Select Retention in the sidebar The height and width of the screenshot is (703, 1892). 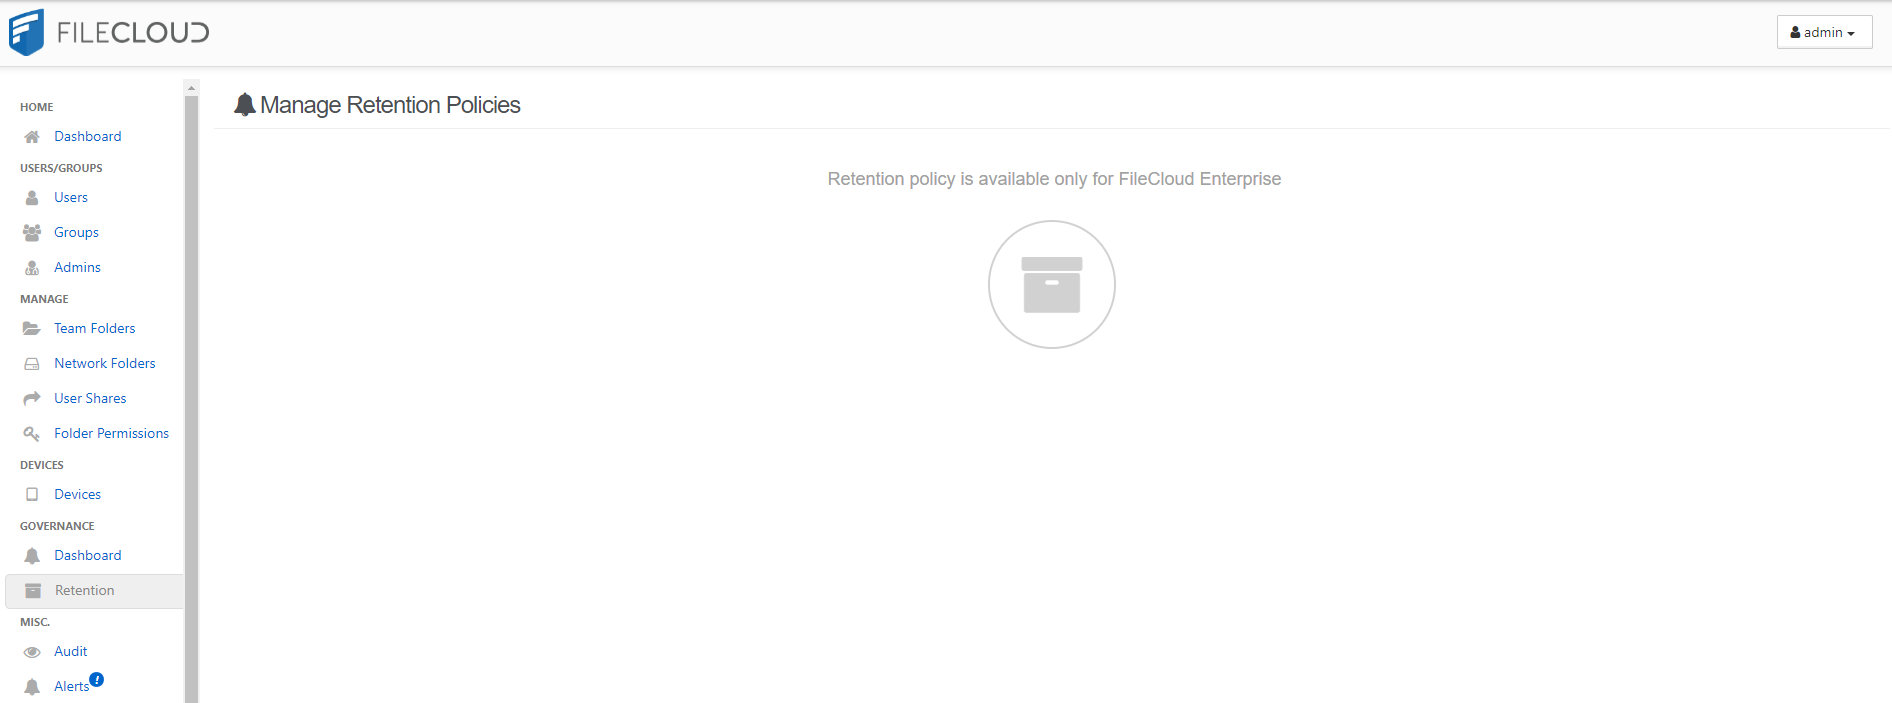[84, 591]
